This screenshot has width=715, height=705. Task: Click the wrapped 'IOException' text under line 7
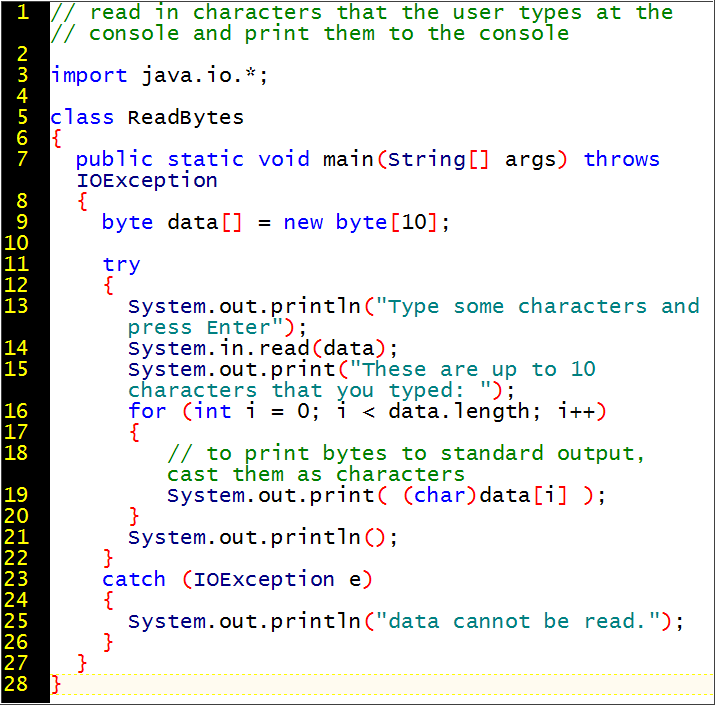click(147, 181)
